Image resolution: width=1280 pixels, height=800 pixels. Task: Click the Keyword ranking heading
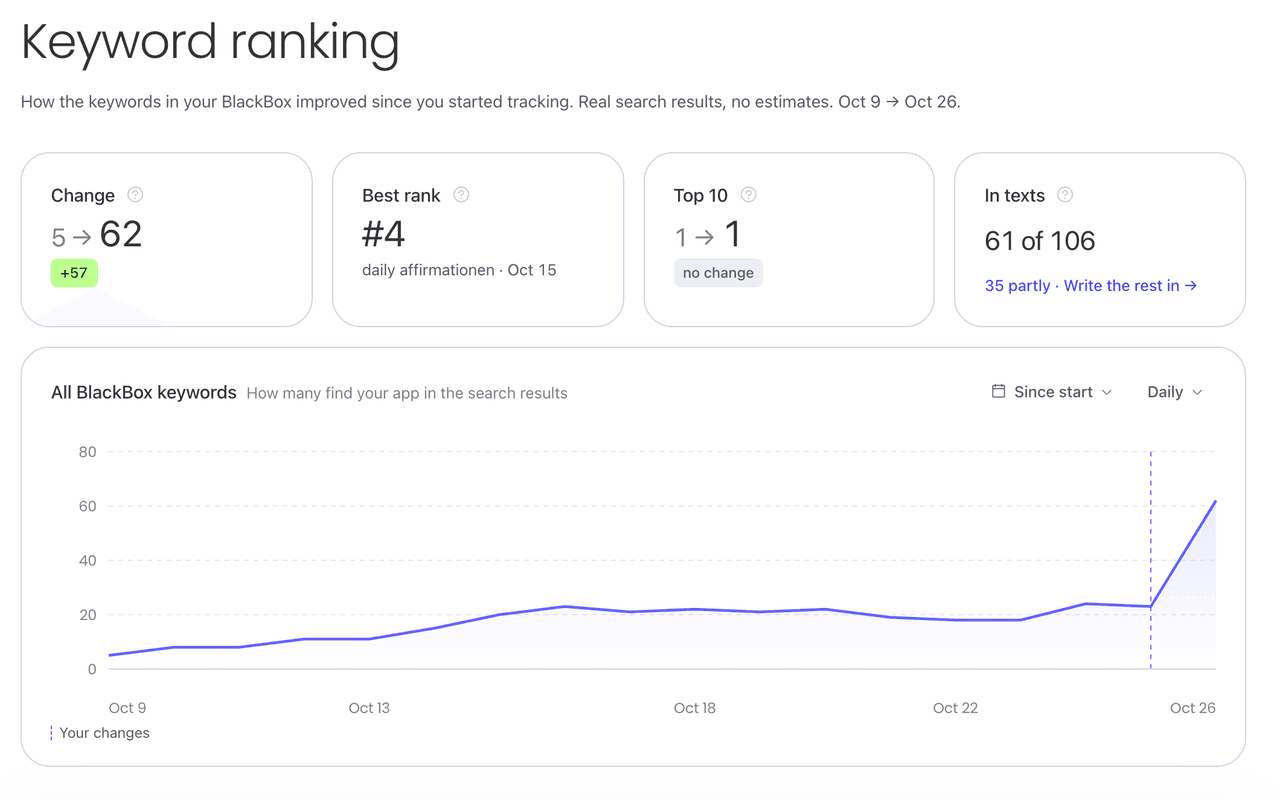click(211, 43)
